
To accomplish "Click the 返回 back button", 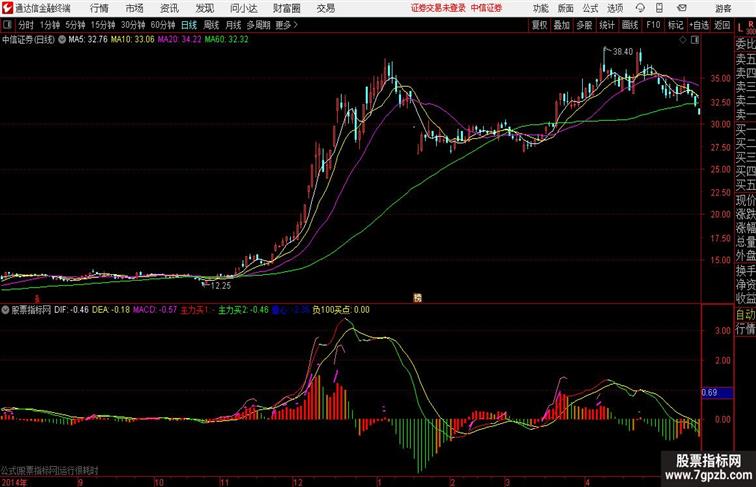I will click(x=722, y=25).
